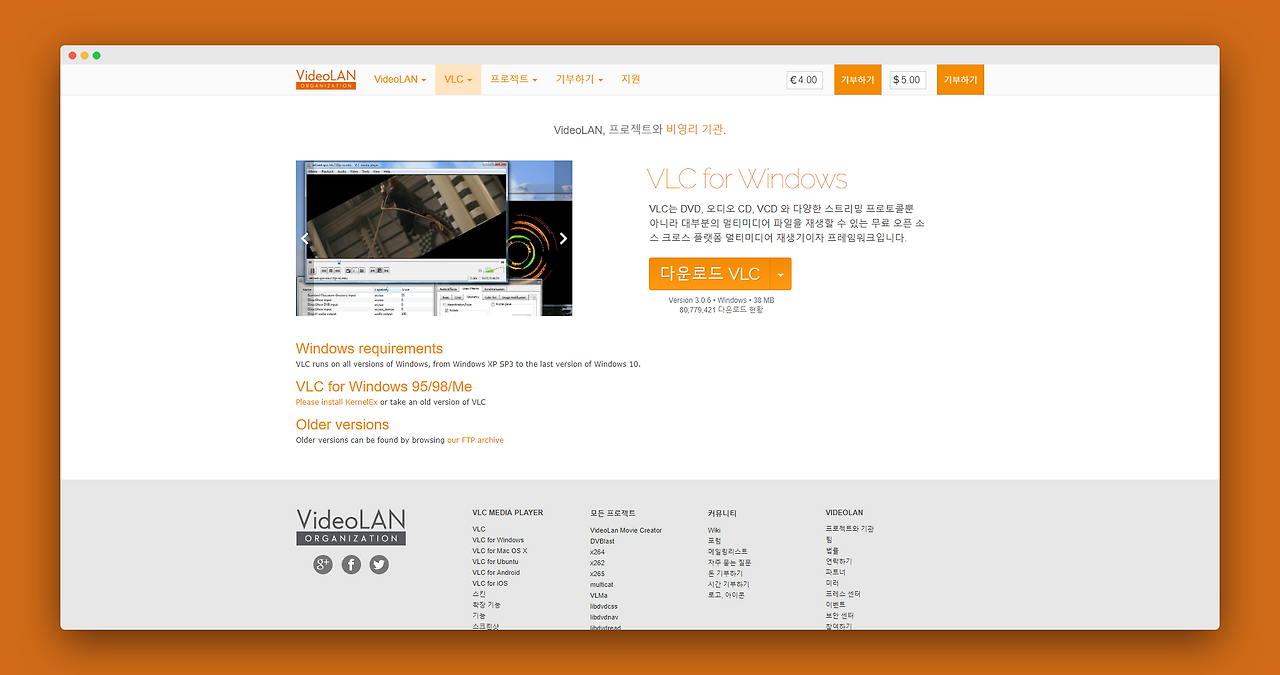This screenshot has width=1280, height=675.
Task: Open the 지원 menu item
Action: tap(630, 79)
